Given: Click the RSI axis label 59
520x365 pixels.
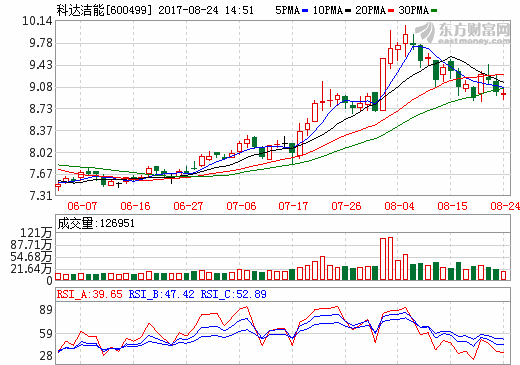Looking at the screenshot, I should pos(46,334).
